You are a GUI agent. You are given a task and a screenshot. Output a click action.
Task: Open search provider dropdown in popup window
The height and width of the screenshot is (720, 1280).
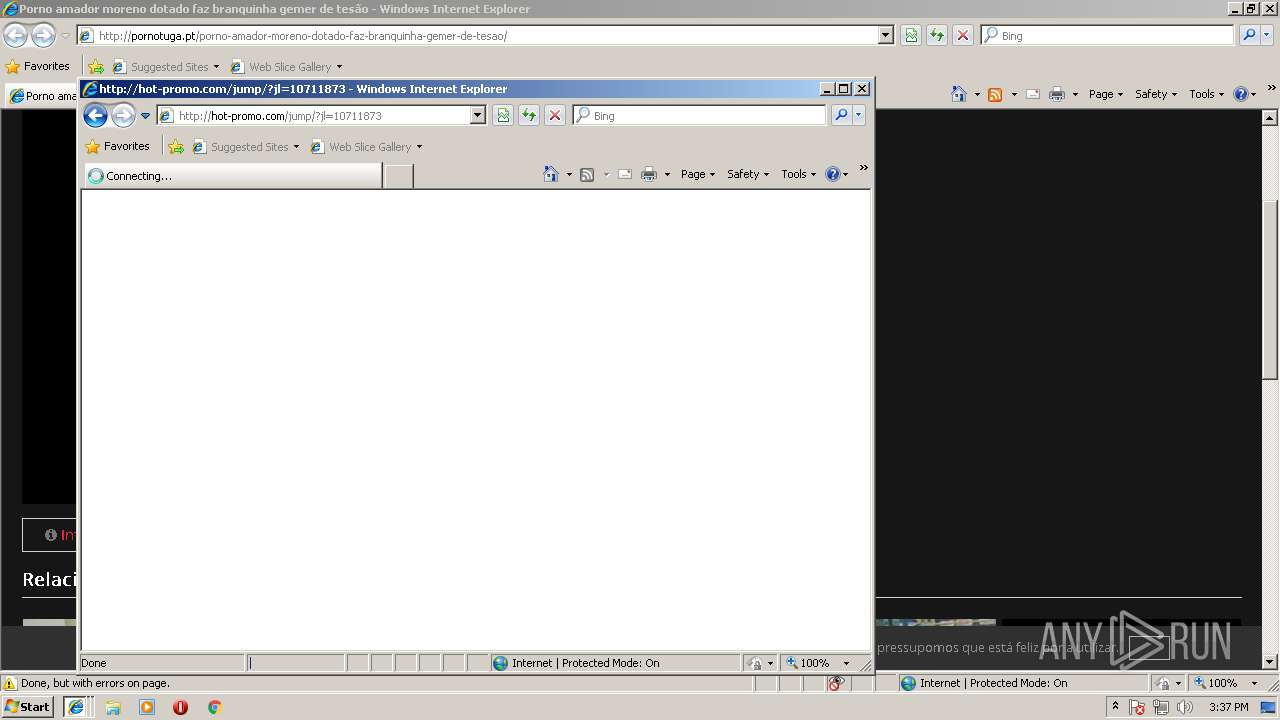coord(858,116)
